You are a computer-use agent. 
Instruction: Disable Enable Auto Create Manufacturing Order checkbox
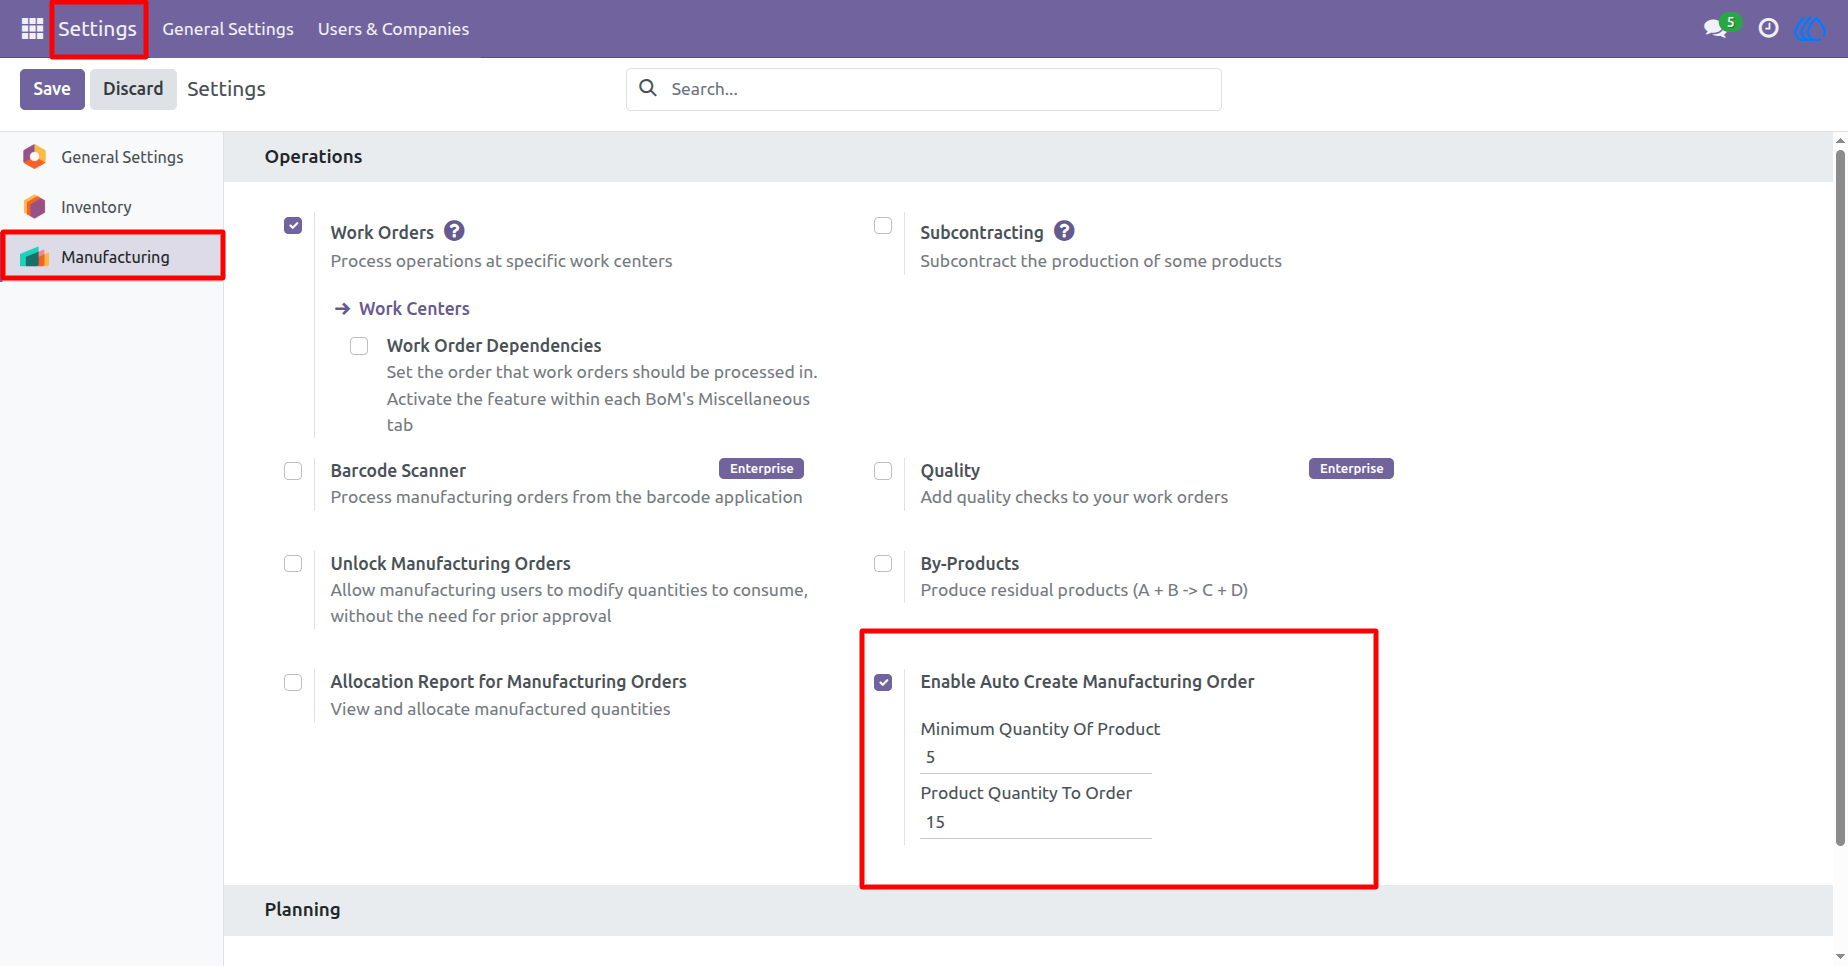(x=883, y=682)
